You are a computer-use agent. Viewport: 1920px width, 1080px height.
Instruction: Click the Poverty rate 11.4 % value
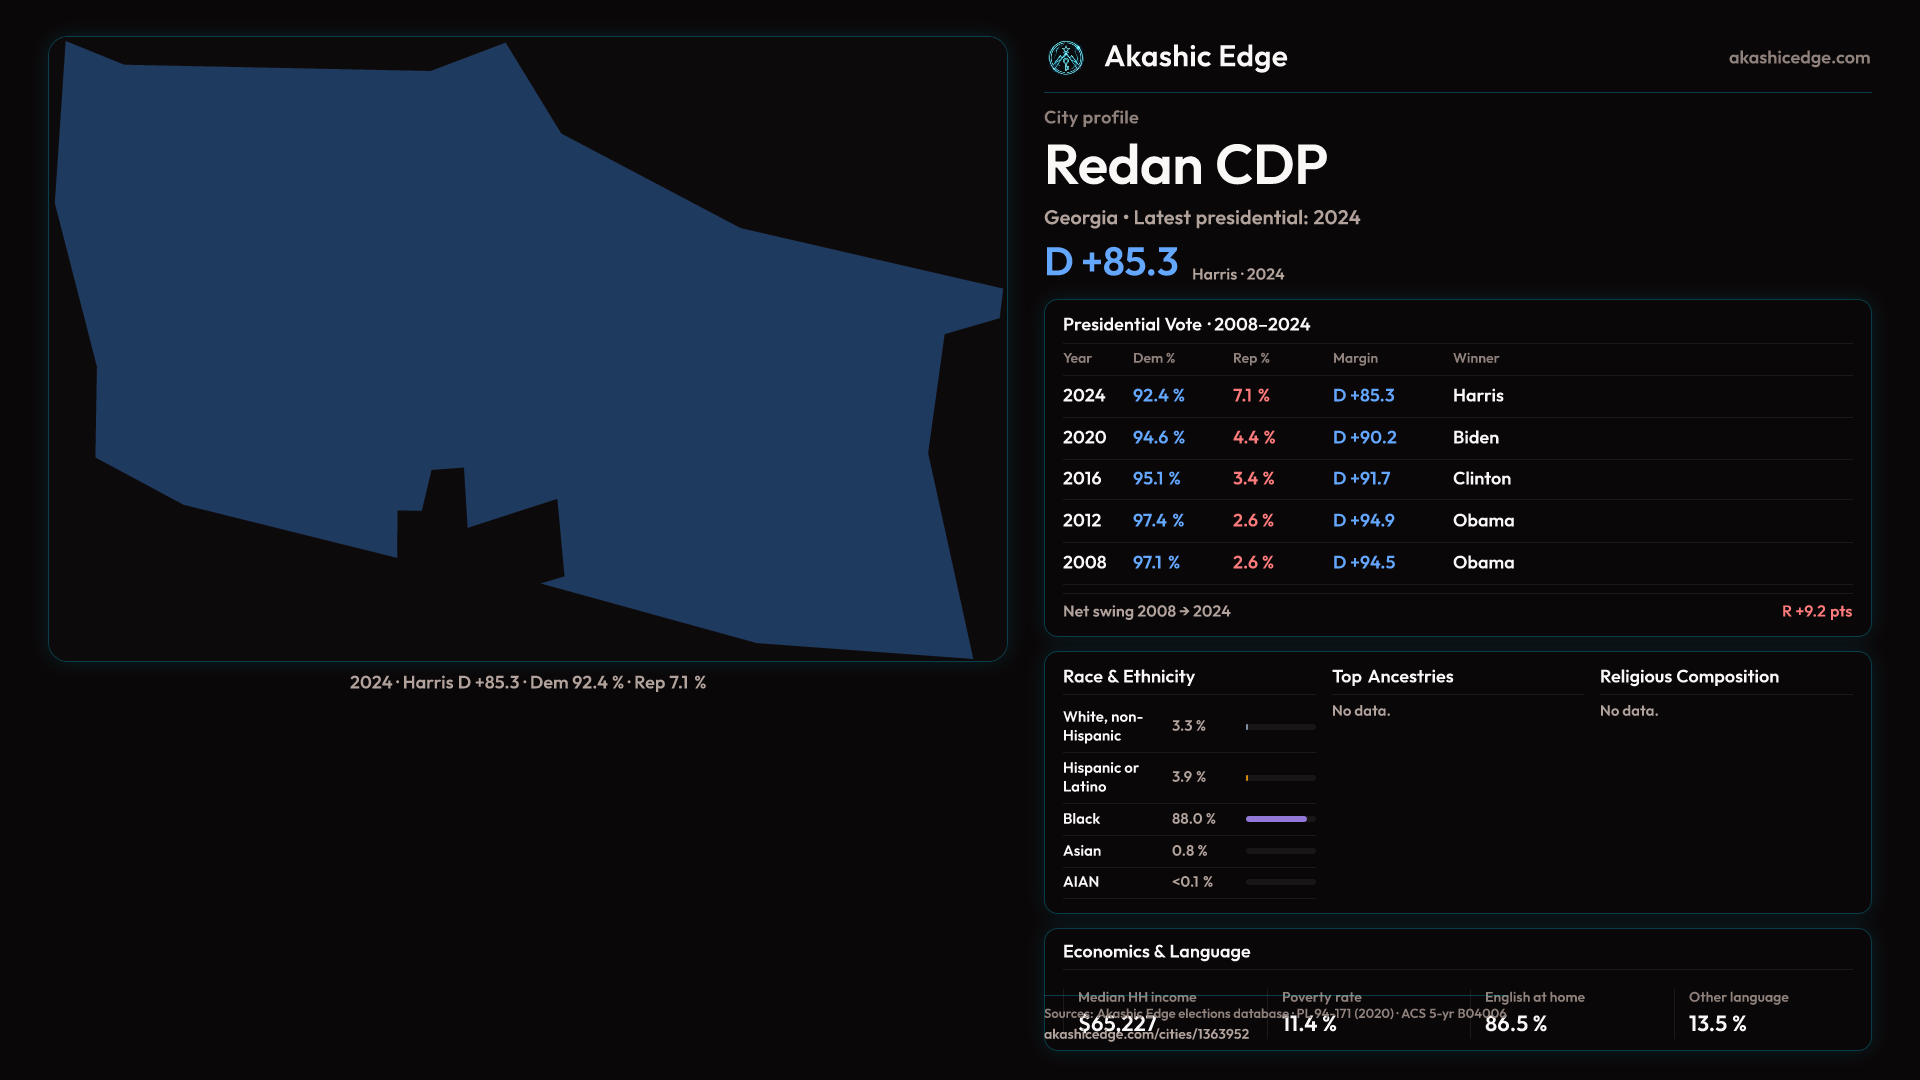(x=1308, y=1024)
